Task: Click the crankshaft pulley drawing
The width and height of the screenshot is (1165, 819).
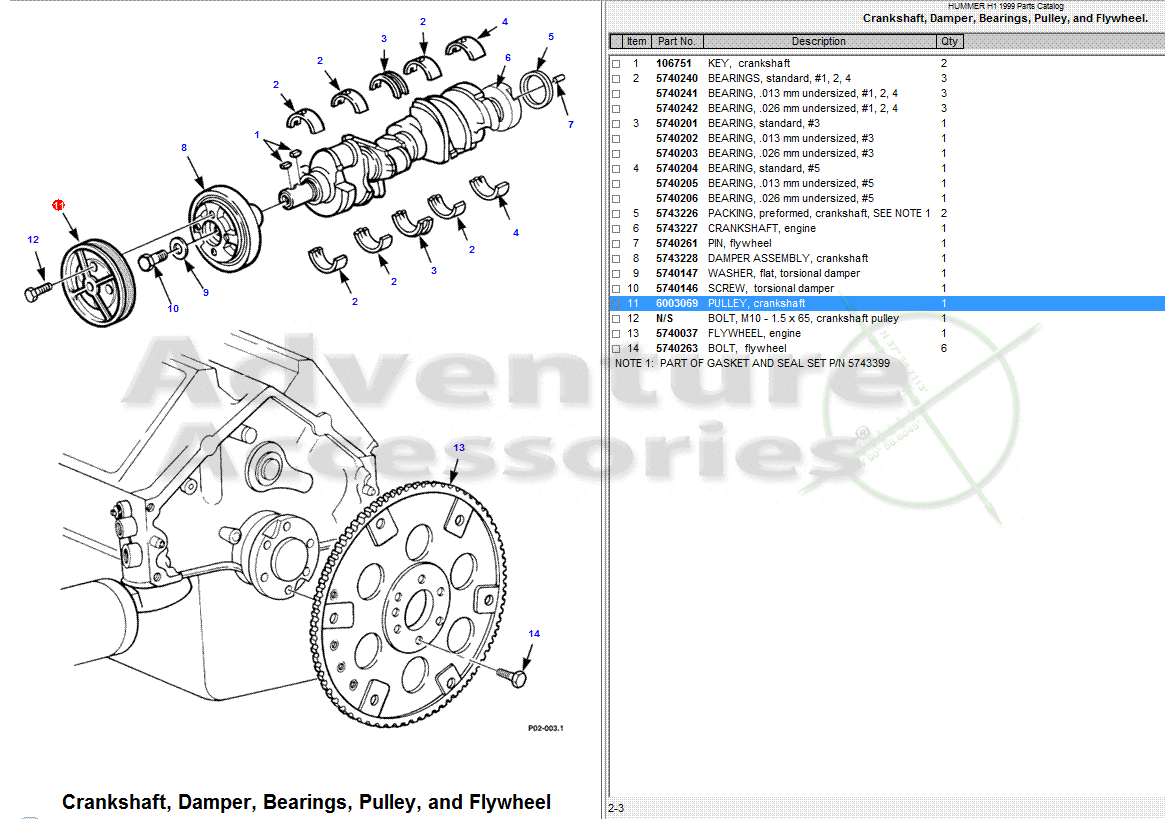Action: pyautogui.click(x=97, y=282)
